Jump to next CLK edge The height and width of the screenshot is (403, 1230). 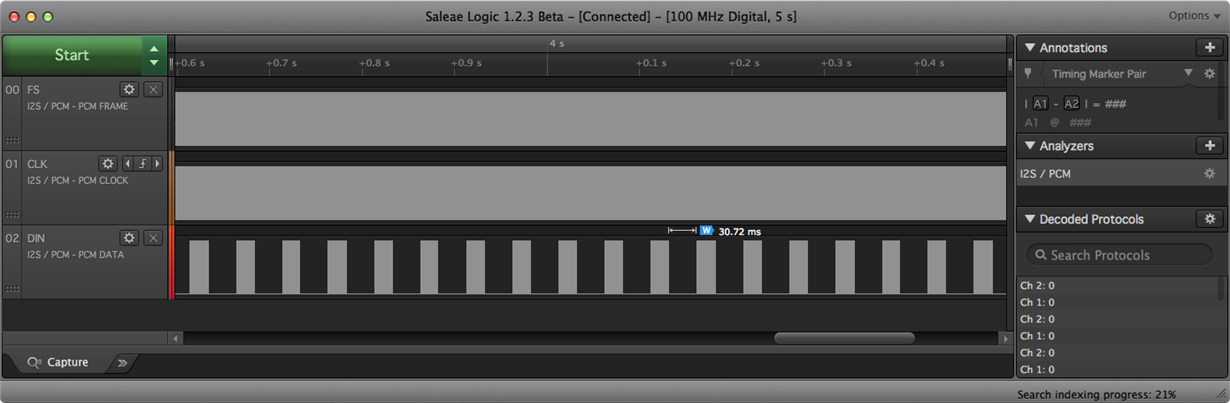[156, 163]
